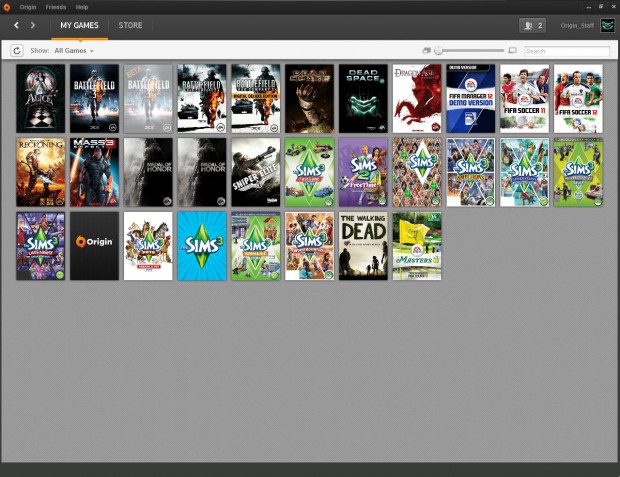
Task: Click the forward navigation arrow
Action: click(x=33, y=25)
